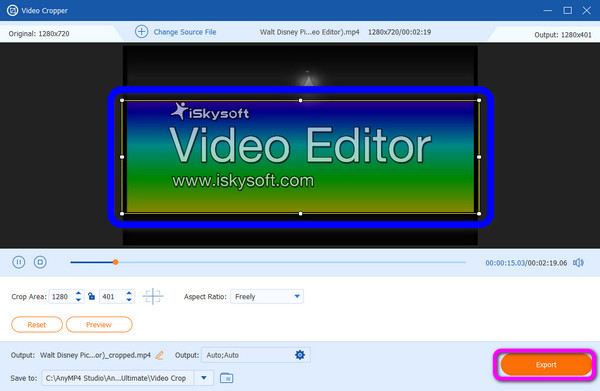Viewport: 600px width, 391px height.
Task: Decrease crop height with down arrow
Action: pos(129,300)
